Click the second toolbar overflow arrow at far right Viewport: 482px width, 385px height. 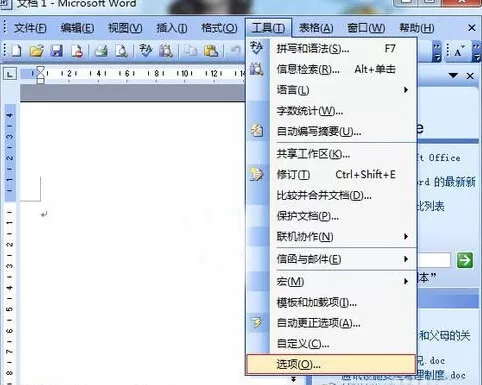(477, 52)
